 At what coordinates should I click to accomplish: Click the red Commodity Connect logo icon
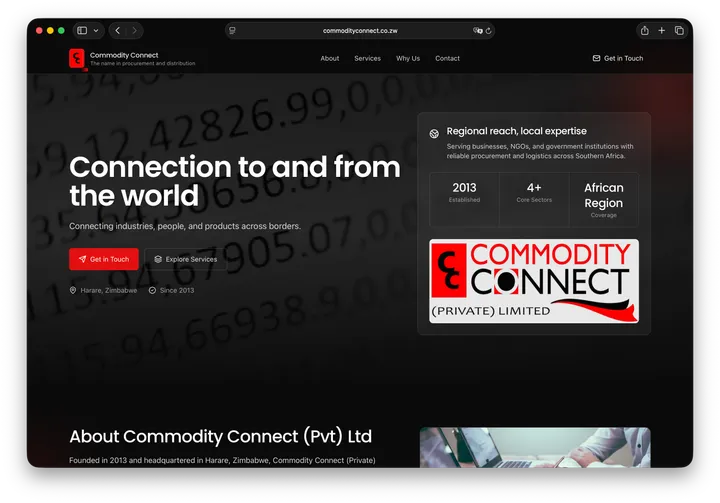pyautogui.click(x=77, y=59)
